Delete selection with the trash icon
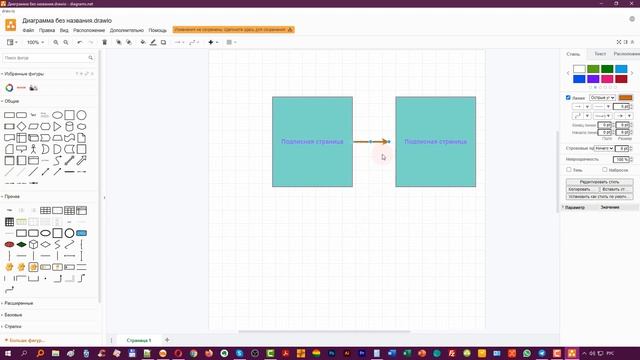The image size is (640, 360). [104, 42]
